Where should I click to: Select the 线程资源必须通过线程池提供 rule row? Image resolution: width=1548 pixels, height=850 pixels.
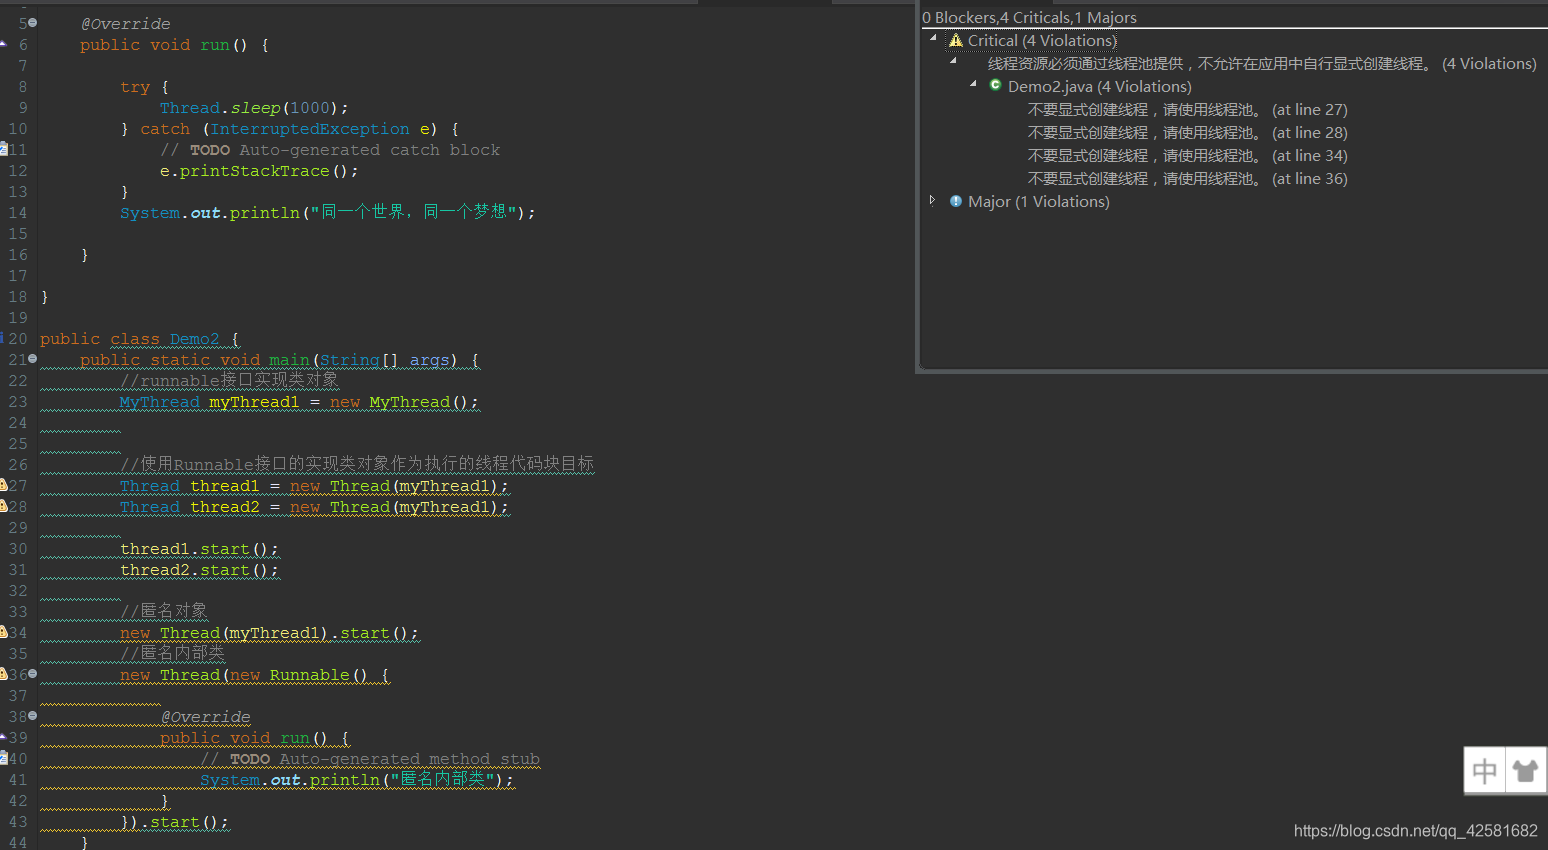(1262, 64)
